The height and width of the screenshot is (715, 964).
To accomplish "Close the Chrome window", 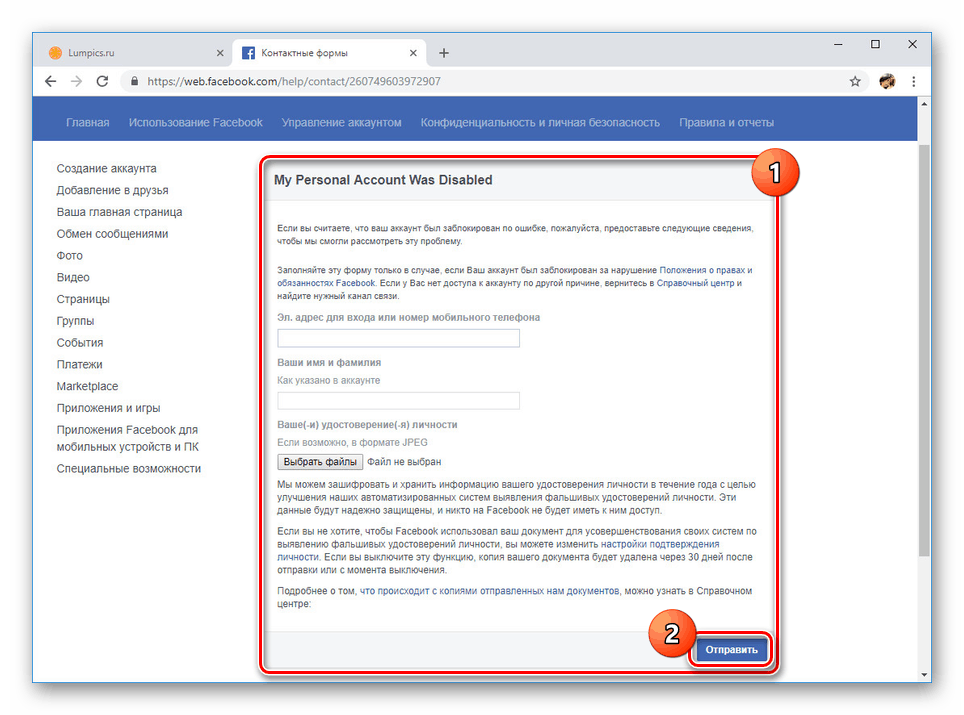I will tap(912, 44).
